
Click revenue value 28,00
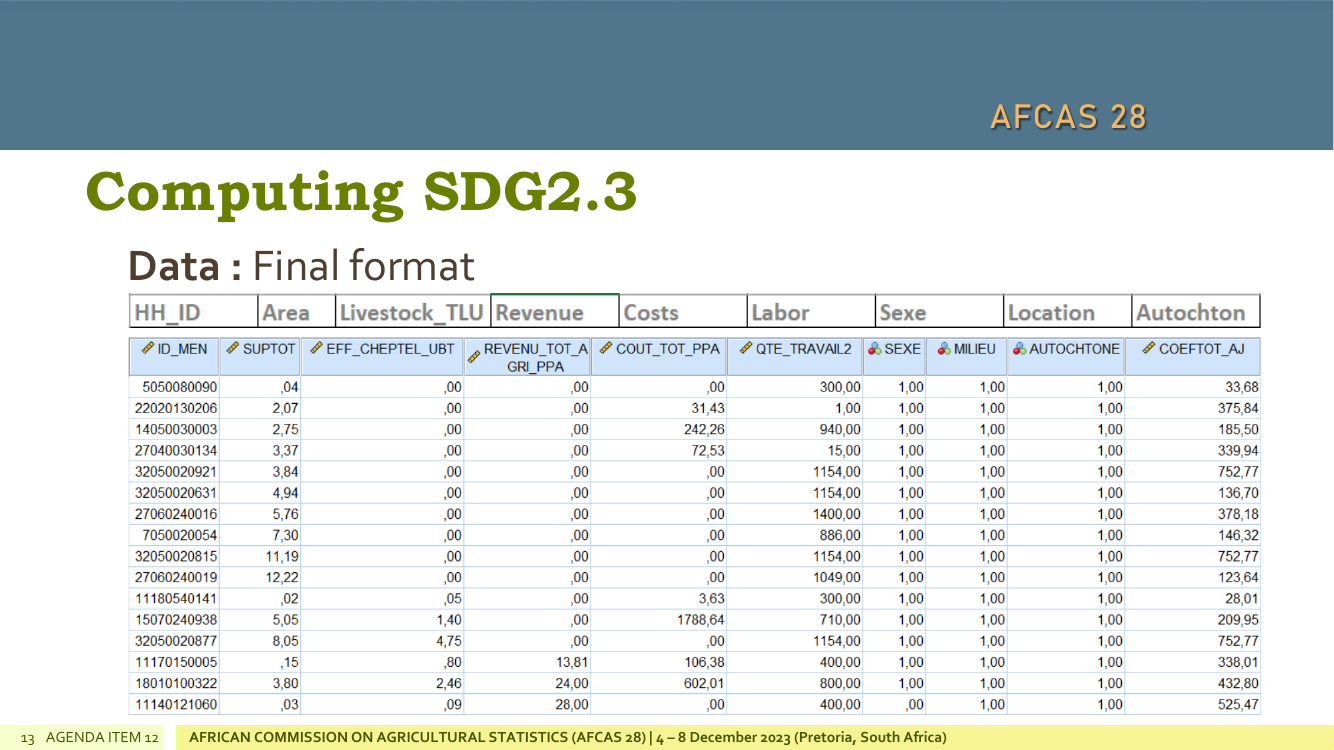[572, 705]
